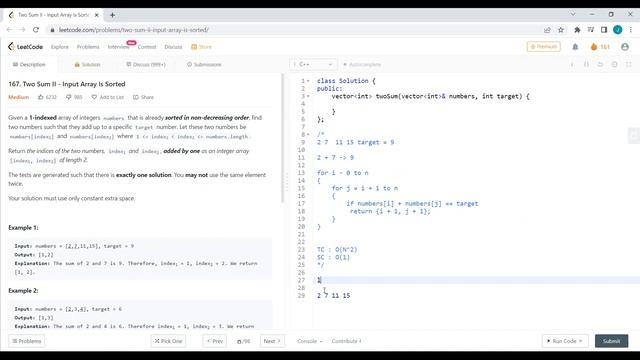The image size is (640, 360).
Task: Open the Contribute link
Action: [346, 341]
